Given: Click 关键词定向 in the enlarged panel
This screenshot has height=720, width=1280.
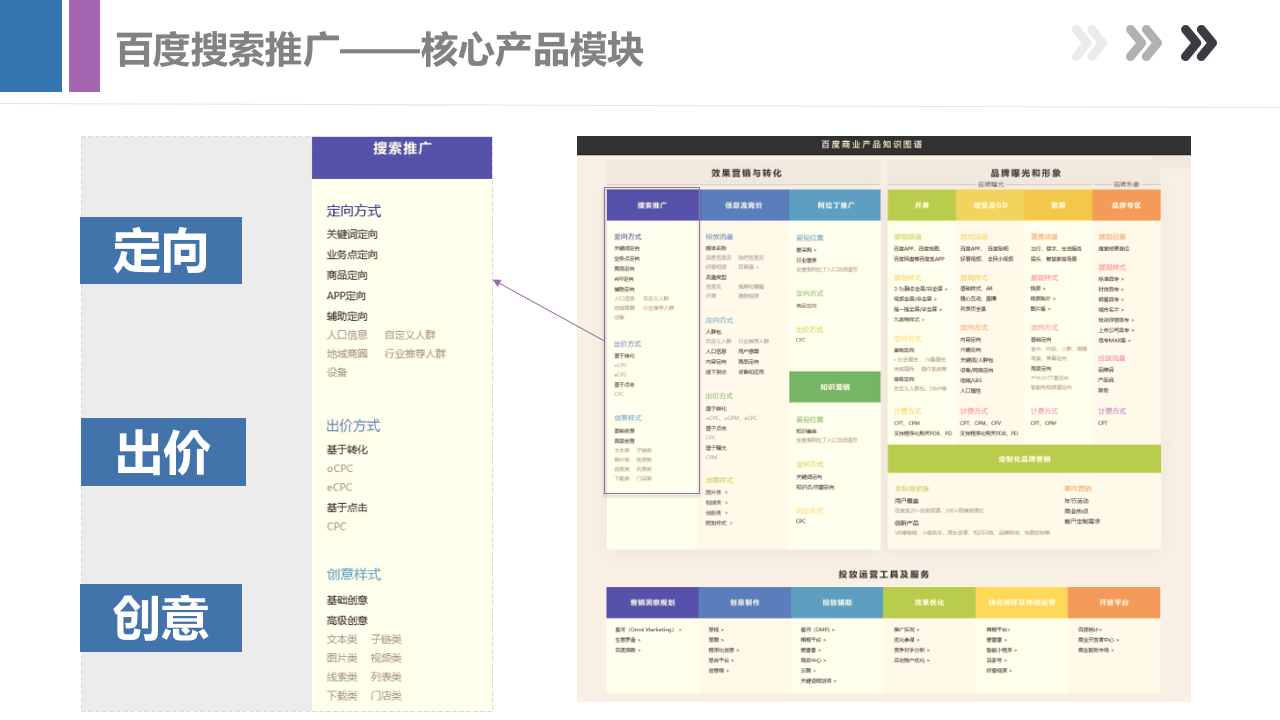Looking at the screenshot, I should (352, 234).
